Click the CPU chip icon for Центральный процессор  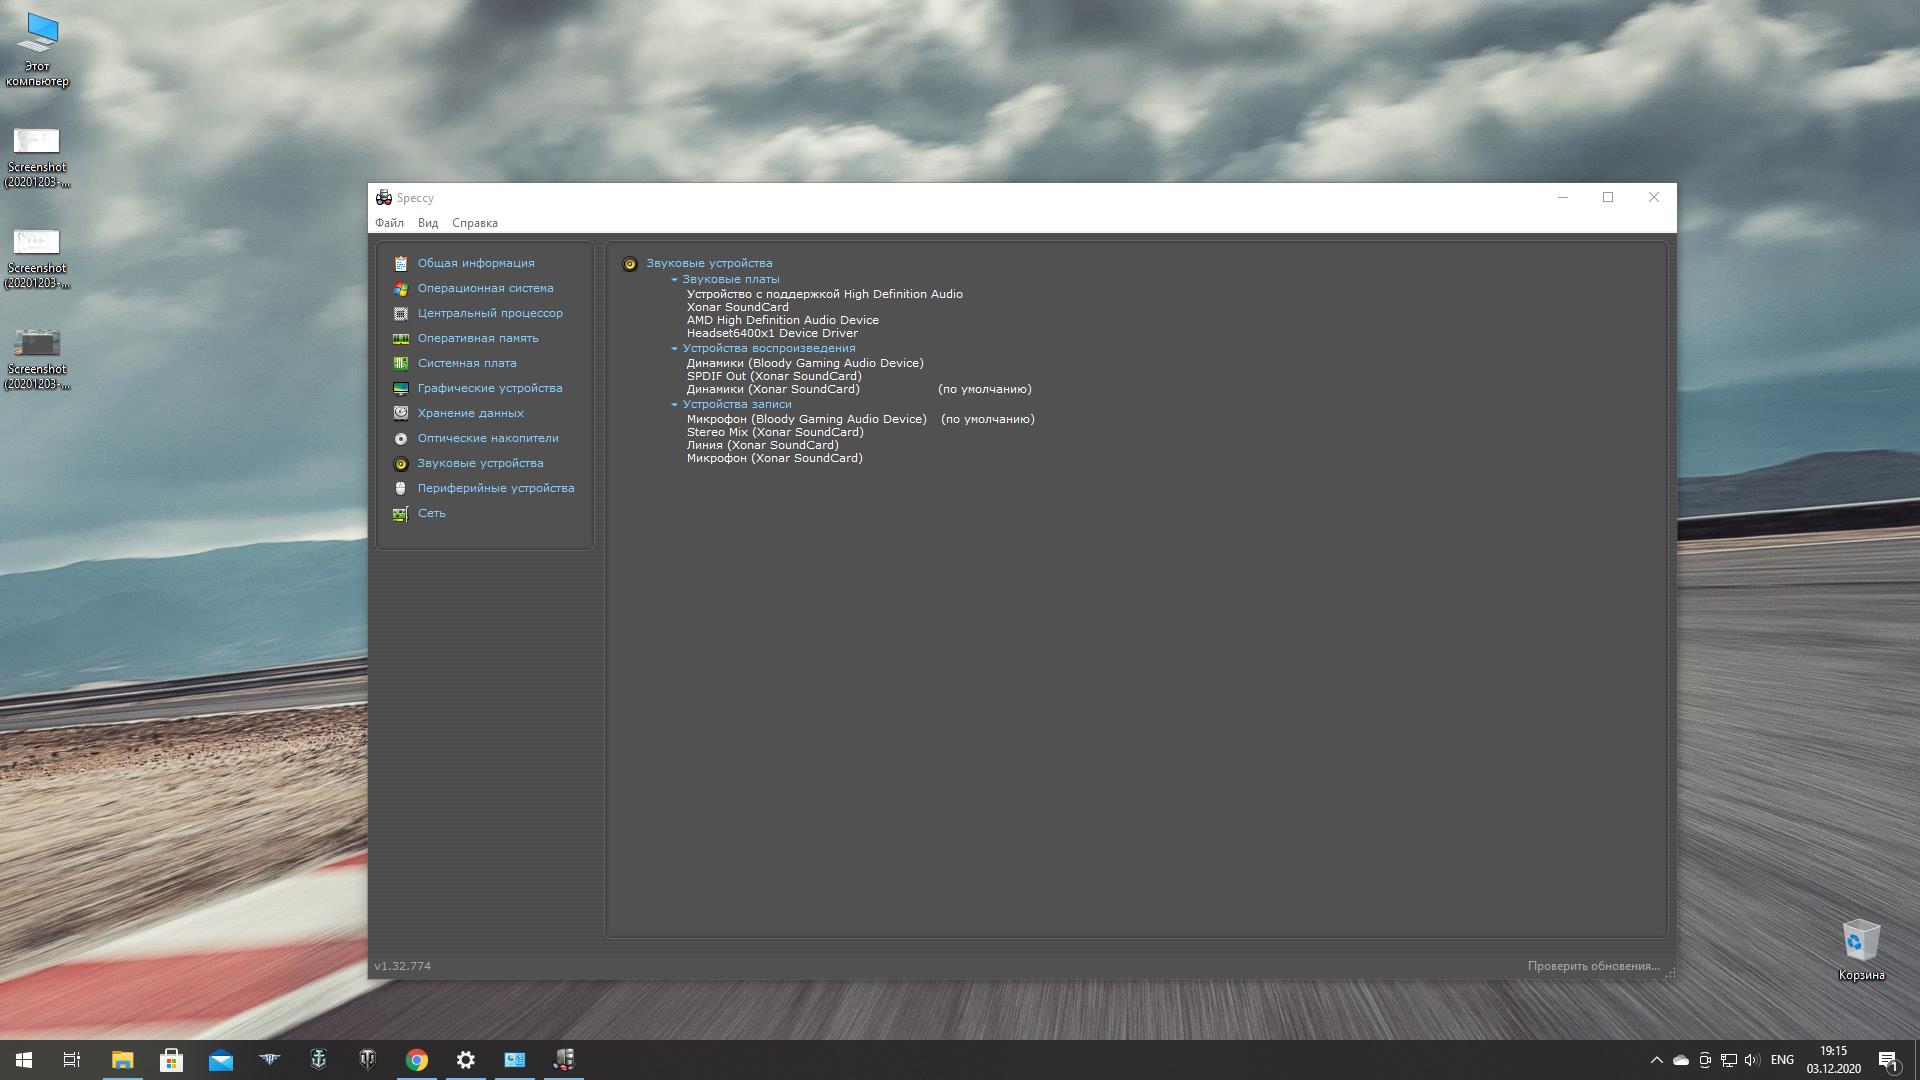(x=401, y=313)
